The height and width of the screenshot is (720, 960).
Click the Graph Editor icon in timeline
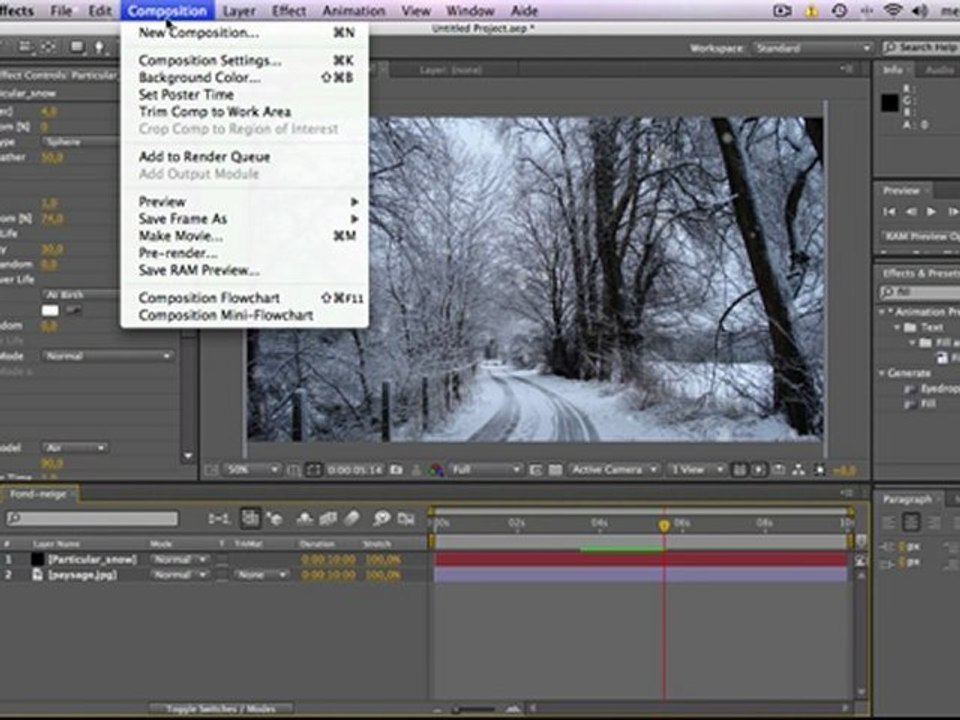(x=406, y=519)
